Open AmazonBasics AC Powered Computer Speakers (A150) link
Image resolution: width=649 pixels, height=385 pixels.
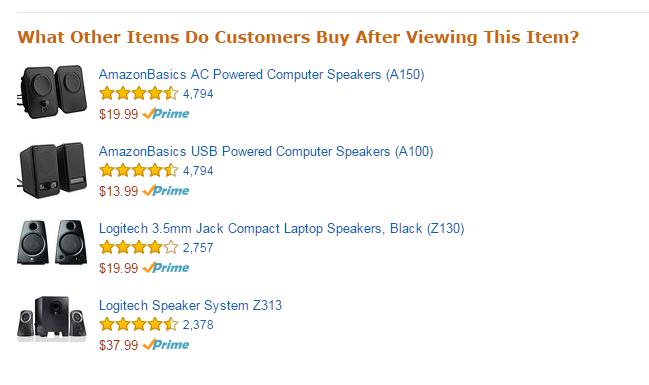[x=261, y=75]
